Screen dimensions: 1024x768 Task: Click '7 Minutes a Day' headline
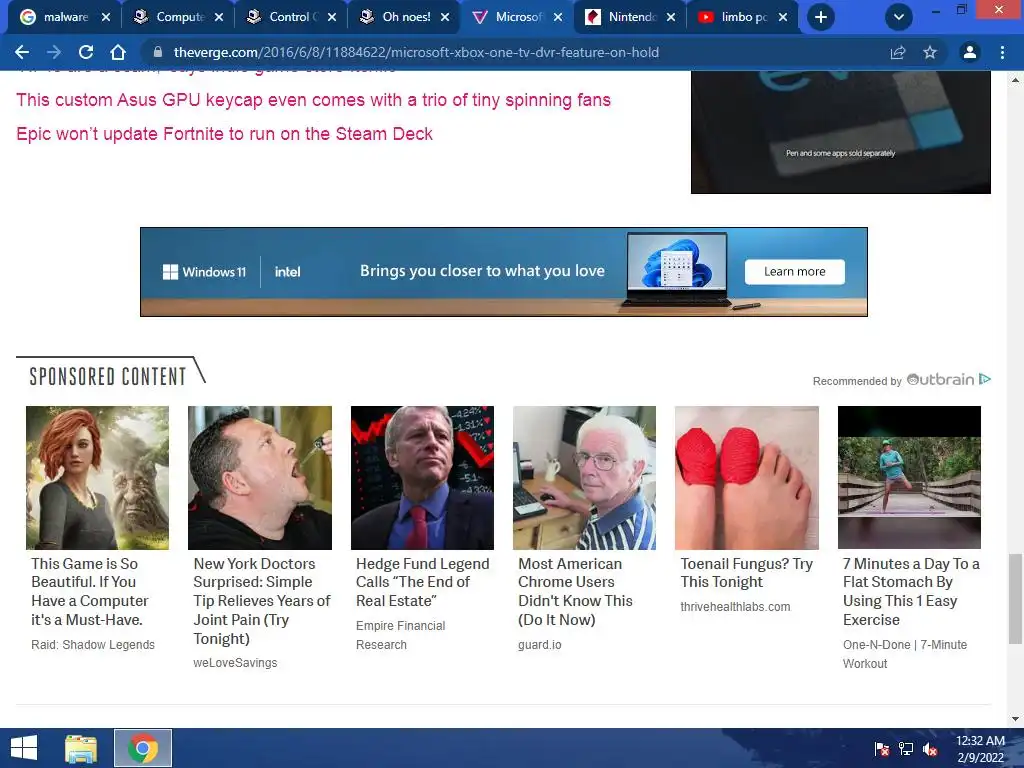point(911,592)
